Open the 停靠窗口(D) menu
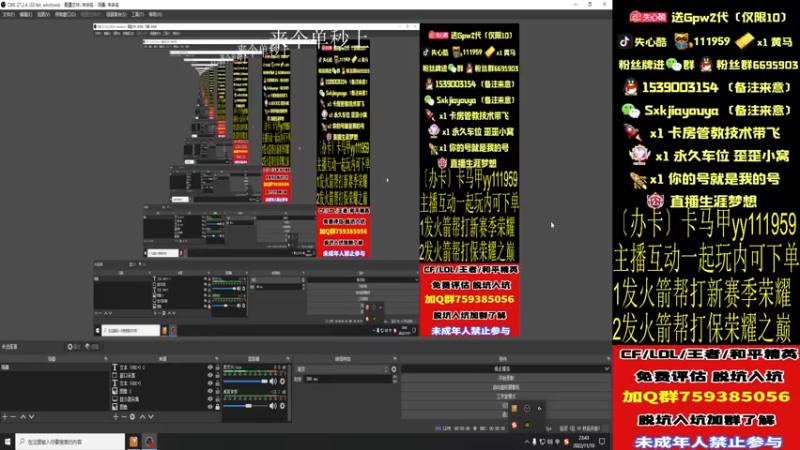Image resolution: width=800 pixels, height=450 pixels. 65,14
